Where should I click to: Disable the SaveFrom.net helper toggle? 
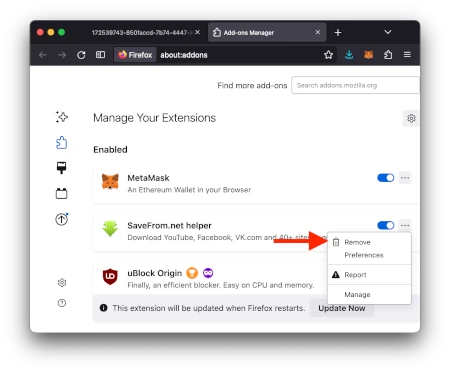[x=386, y=225]
